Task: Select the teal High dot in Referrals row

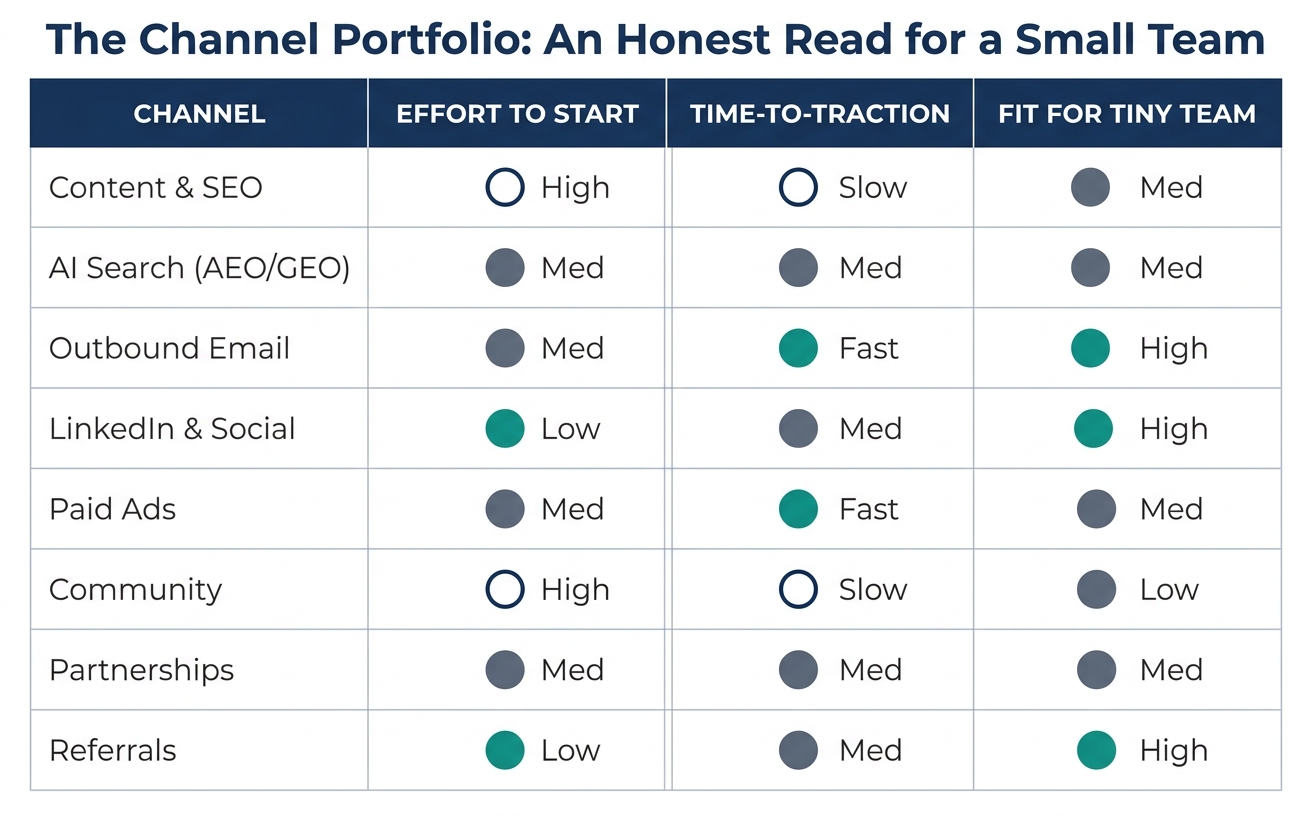Action: click(x=1096, y=750)
